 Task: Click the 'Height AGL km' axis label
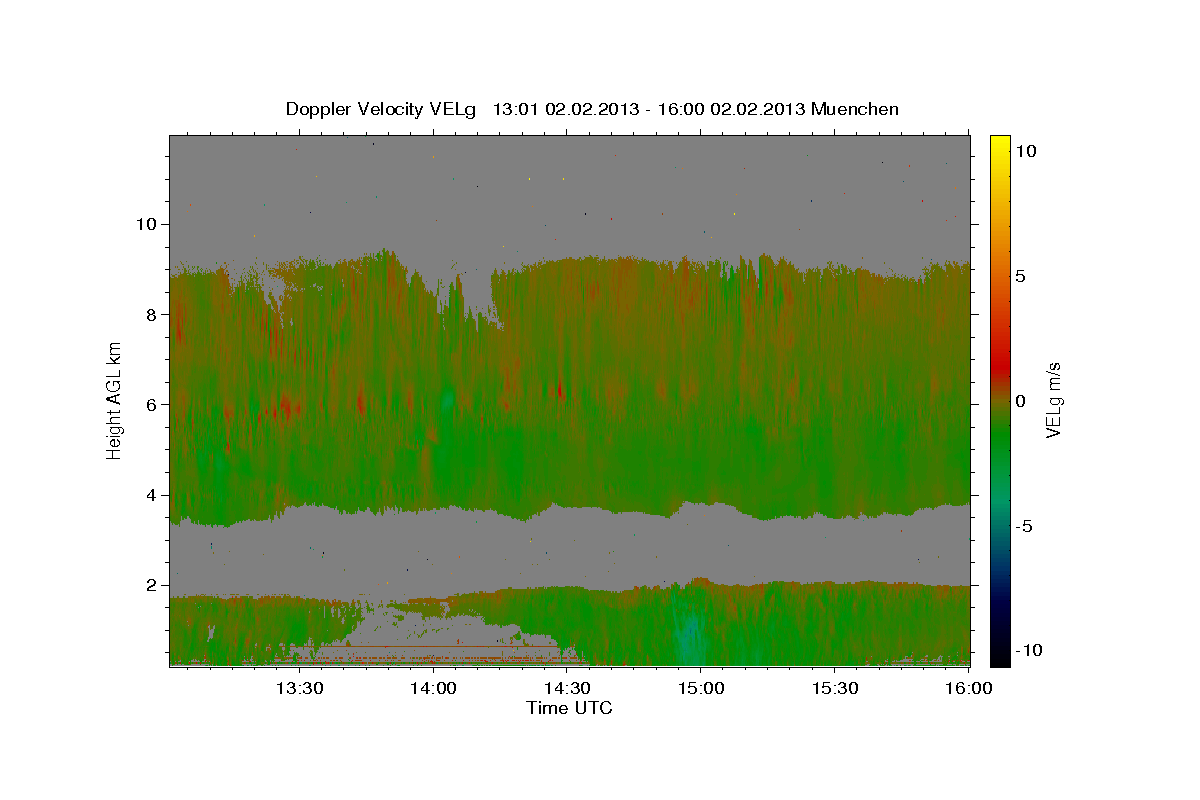(x=115, y=401)
